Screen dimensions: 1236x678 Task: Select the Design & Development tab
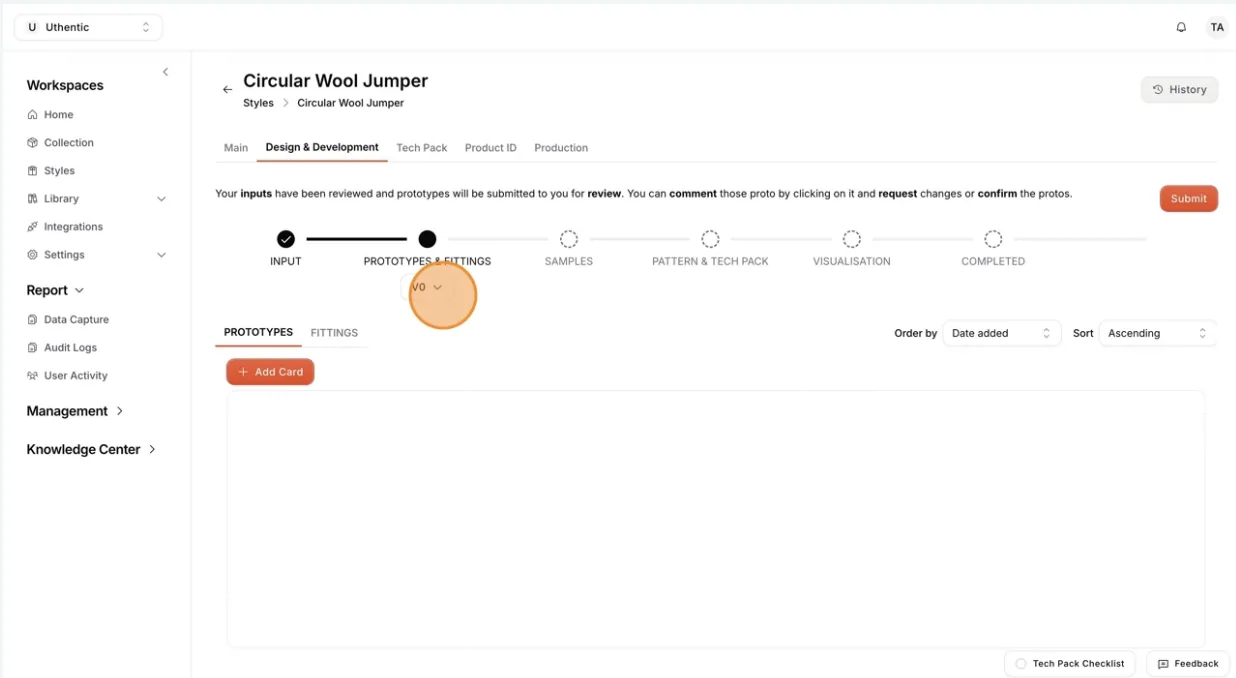point(322,147)
